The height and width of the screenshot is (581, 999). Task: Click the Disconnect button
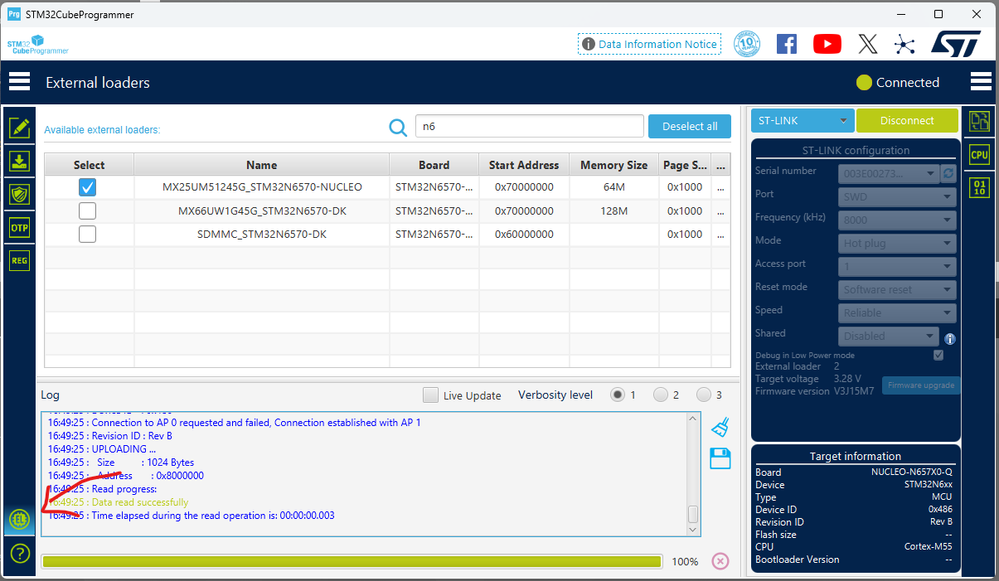(x=907, y=120)
